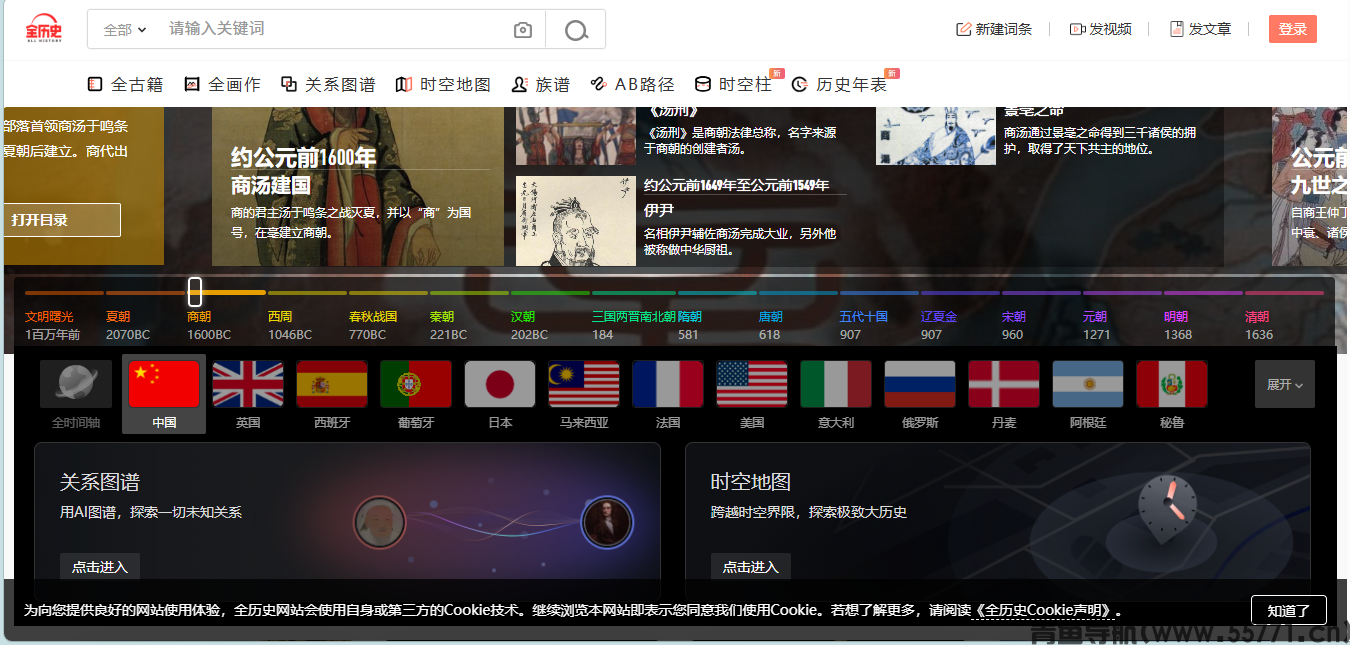Open the 历史年表 menu item

click(840, 85)
